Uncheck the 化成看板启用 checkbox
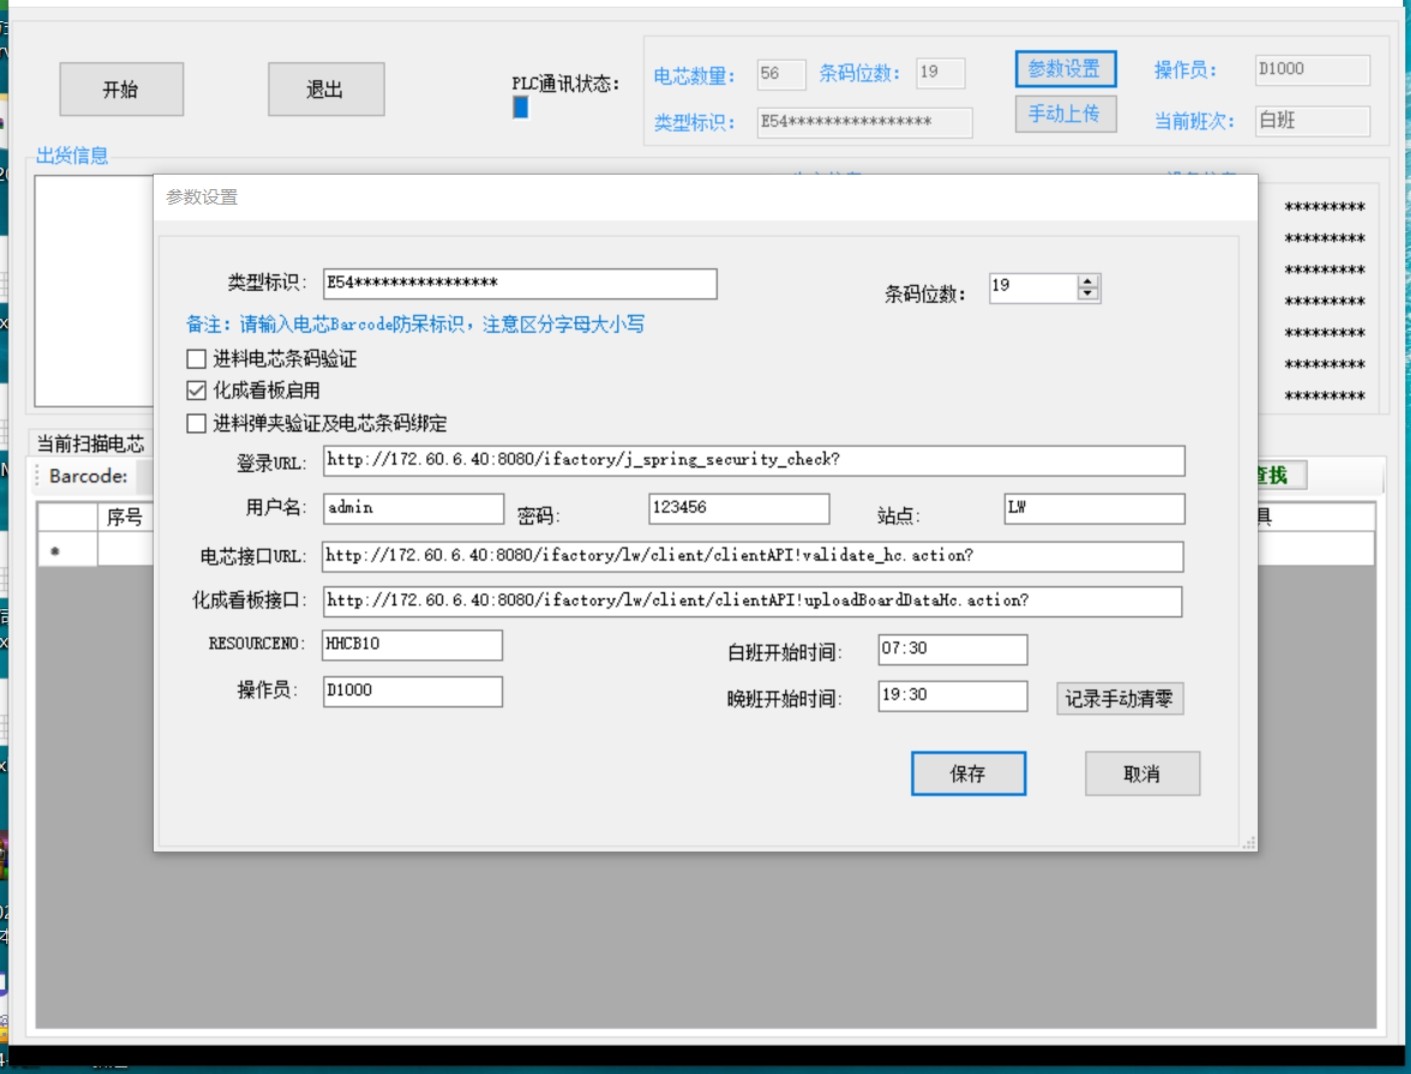The height and width of the screenshot is (1074, 1411). coord(197,391)
